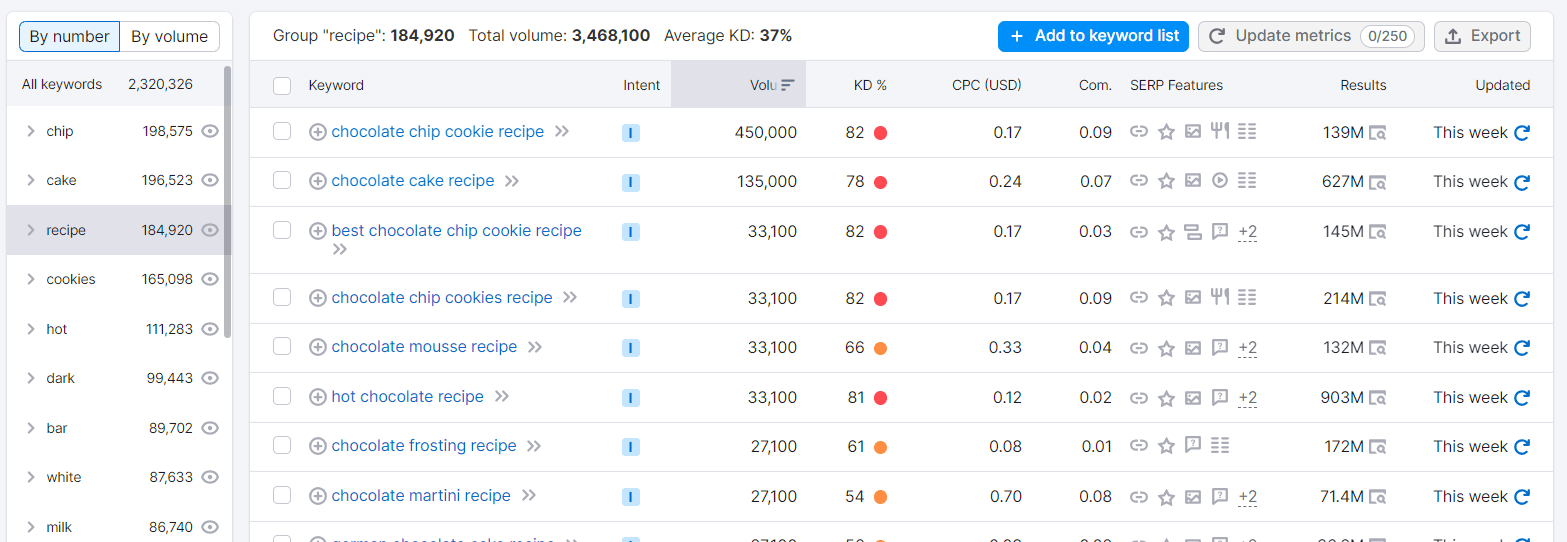Click red KD indicator for hot chocolate recipe
Viewport: 1567px width, 542px height.
point(881,398)
